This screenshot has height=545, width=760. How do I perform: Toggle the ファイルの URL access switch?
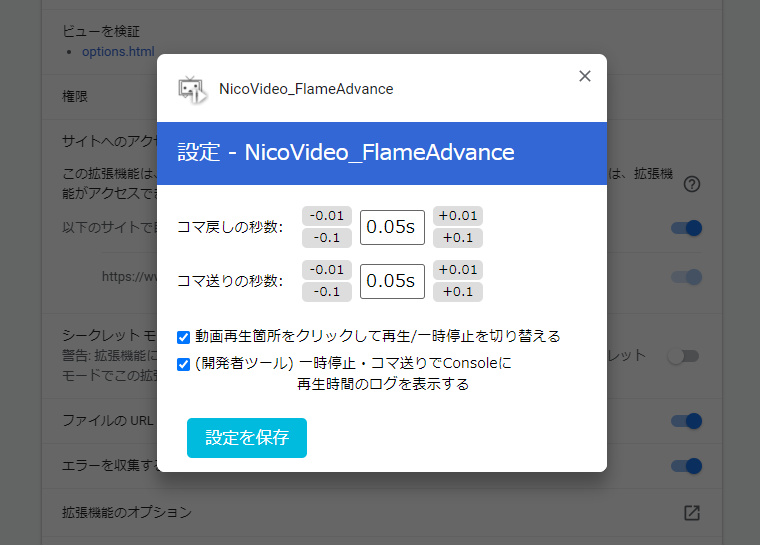click(x=686, y=421)
